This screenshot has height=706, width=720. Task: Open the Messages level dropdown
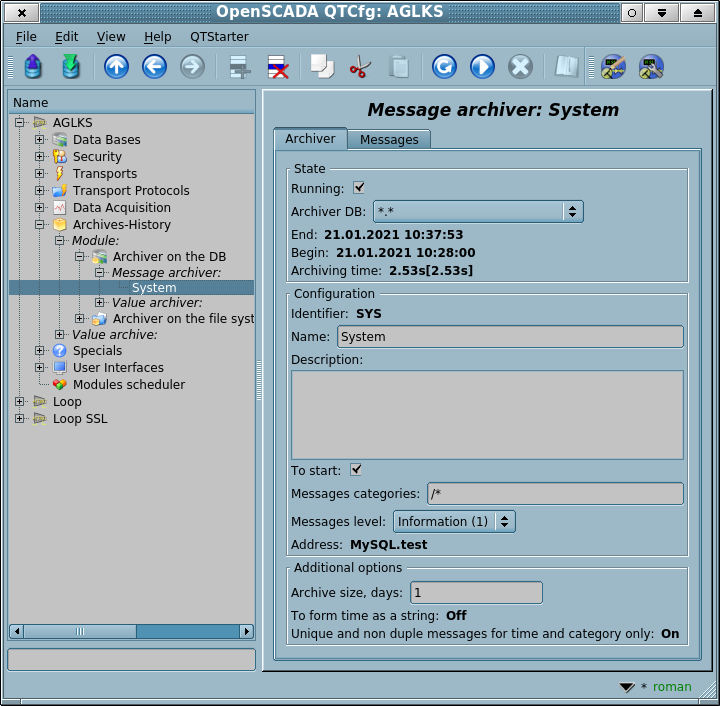coord(453,521)
